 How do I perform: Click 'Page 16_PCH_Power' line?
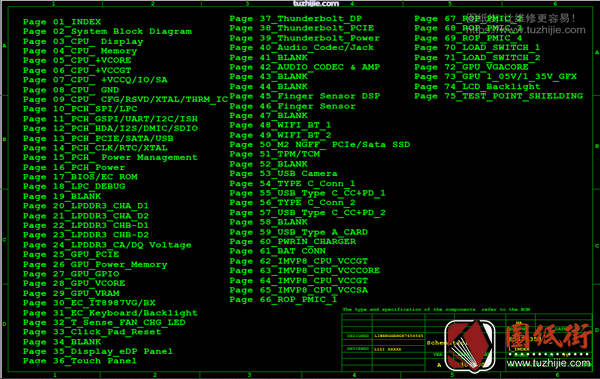pyautogui.click(x=74, y=168)
